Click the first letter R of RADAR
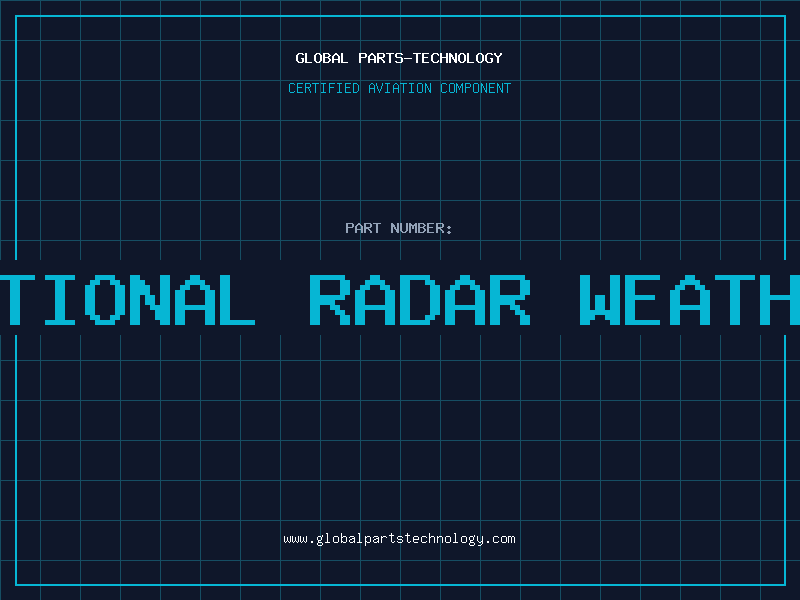800x600 pixels. pyautogui.click(x=330, y=300)
